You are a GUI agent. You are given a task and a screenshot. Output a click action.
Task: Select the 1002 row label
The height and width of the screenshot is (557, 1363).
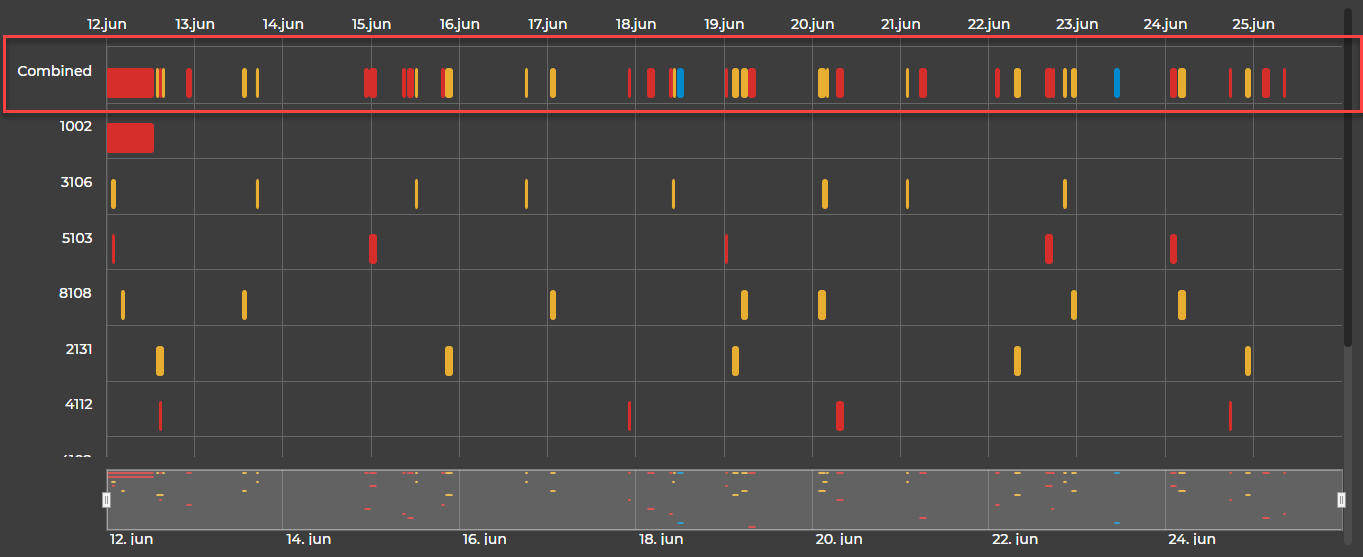click(76, 127)
